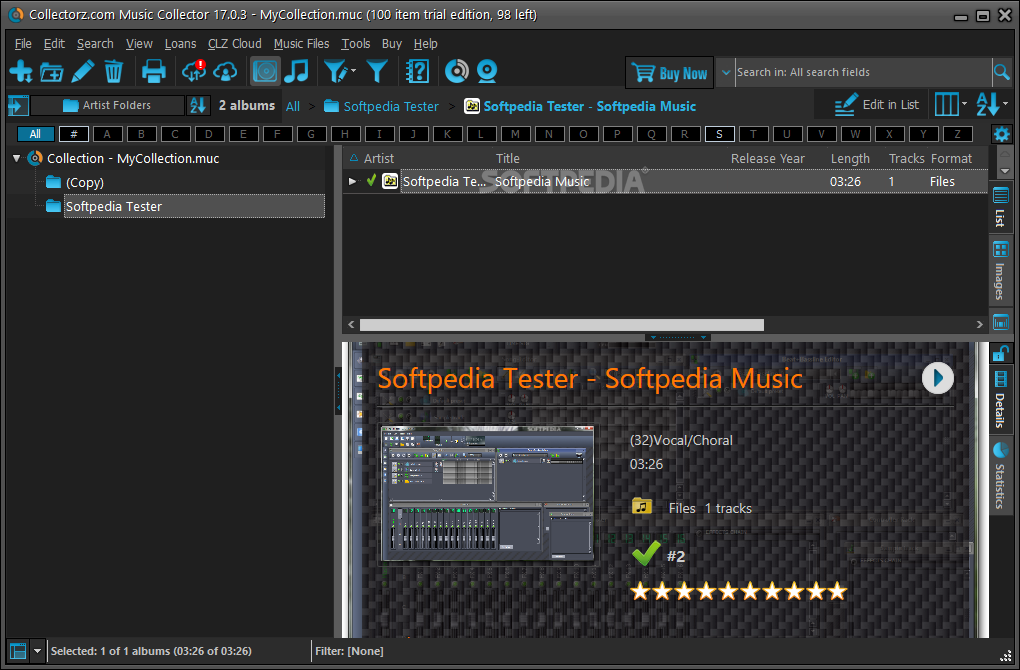Open the Loans menu
Image resolution: width=1020 pixels, height=670 pixels.
180,44
